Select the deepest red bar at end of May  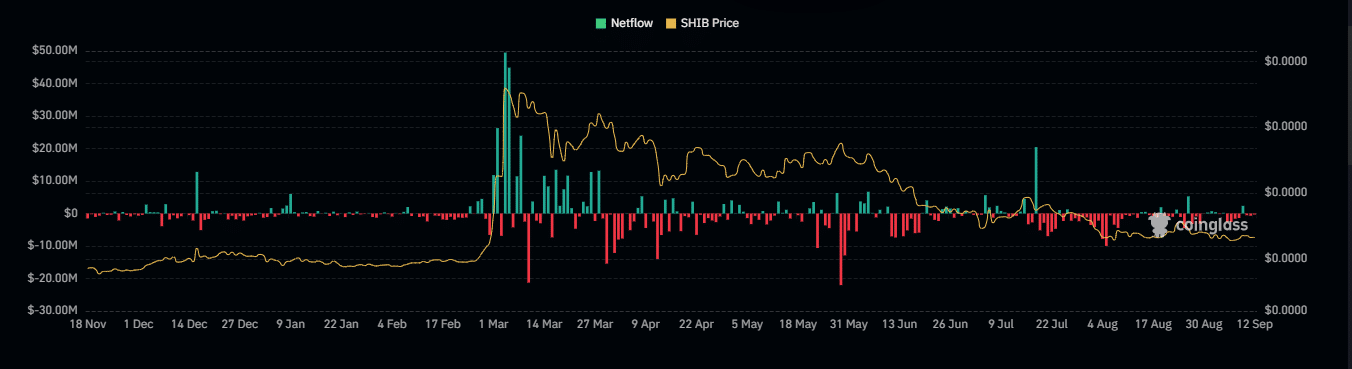(841, 250)
